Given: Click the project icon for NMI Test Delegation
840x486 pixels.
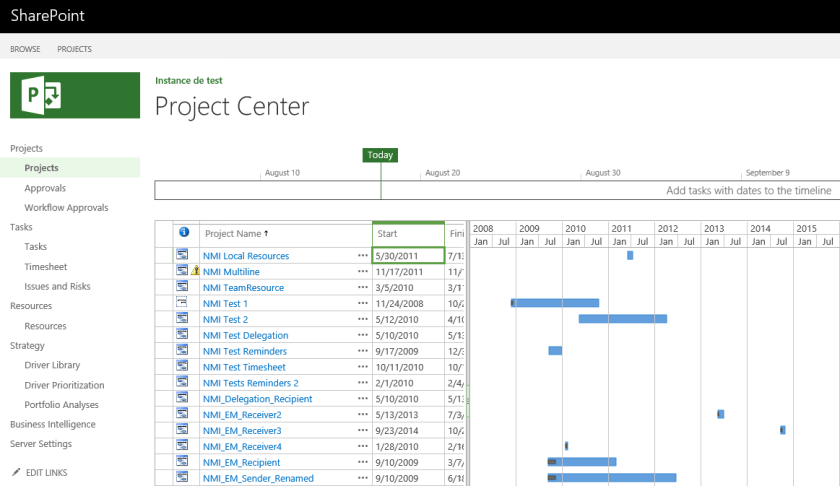Looking at the screenshot, I should [182, 335].
